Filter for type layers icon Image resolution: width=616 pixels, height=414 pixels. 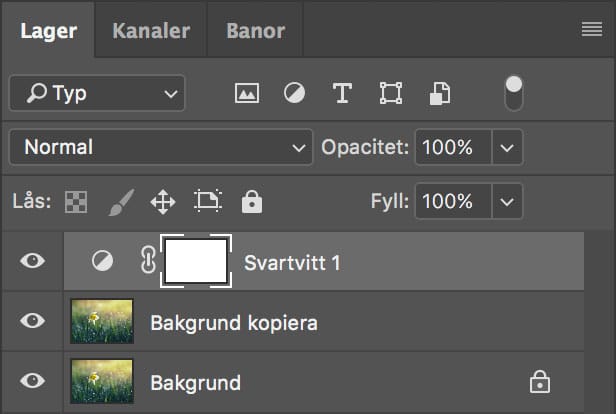342,93
